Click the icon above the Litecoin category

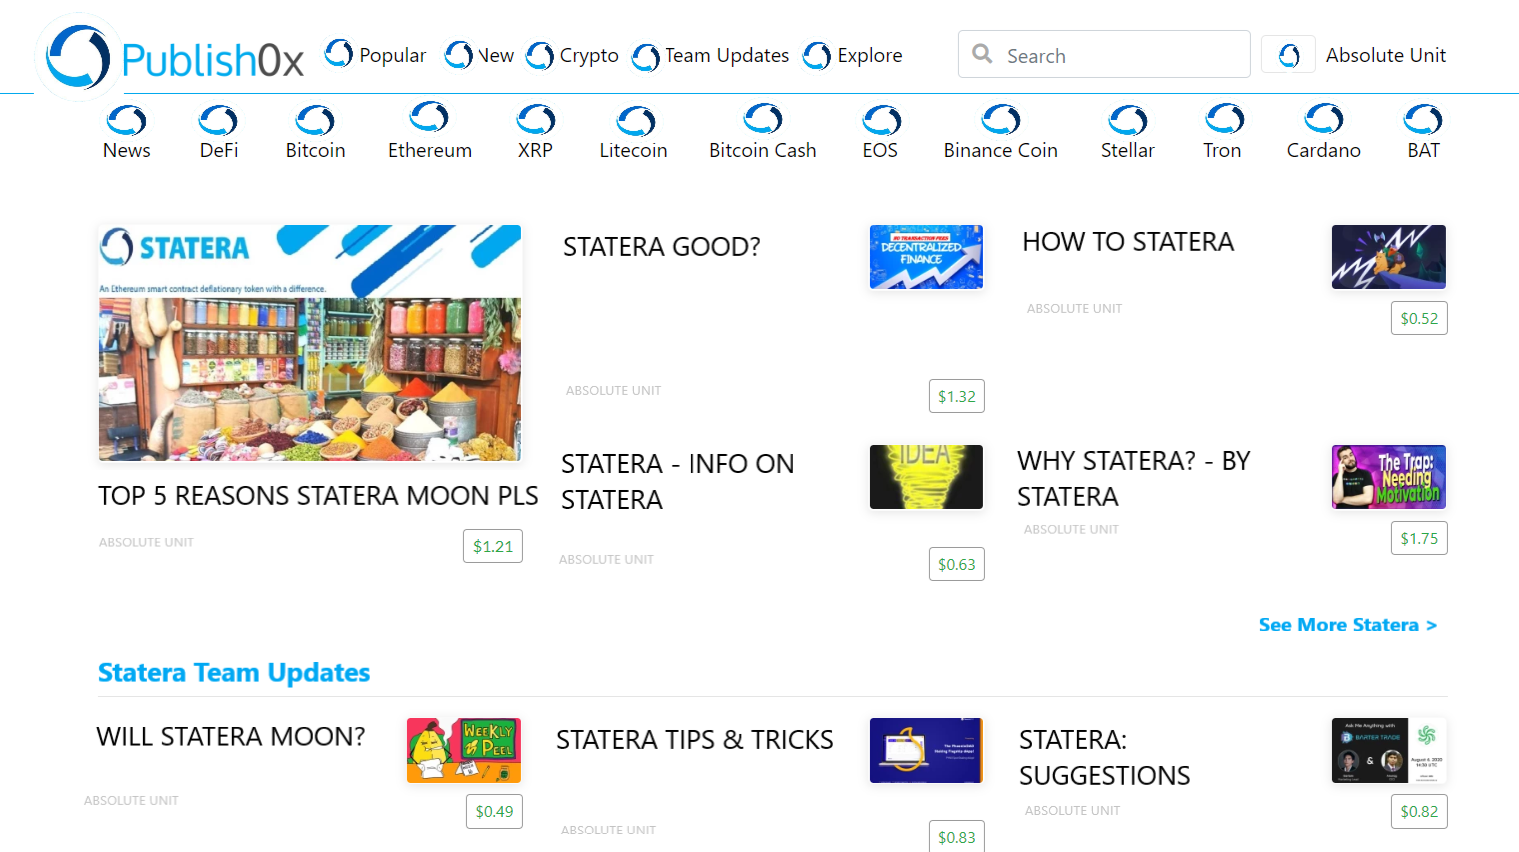click(635, 122)
